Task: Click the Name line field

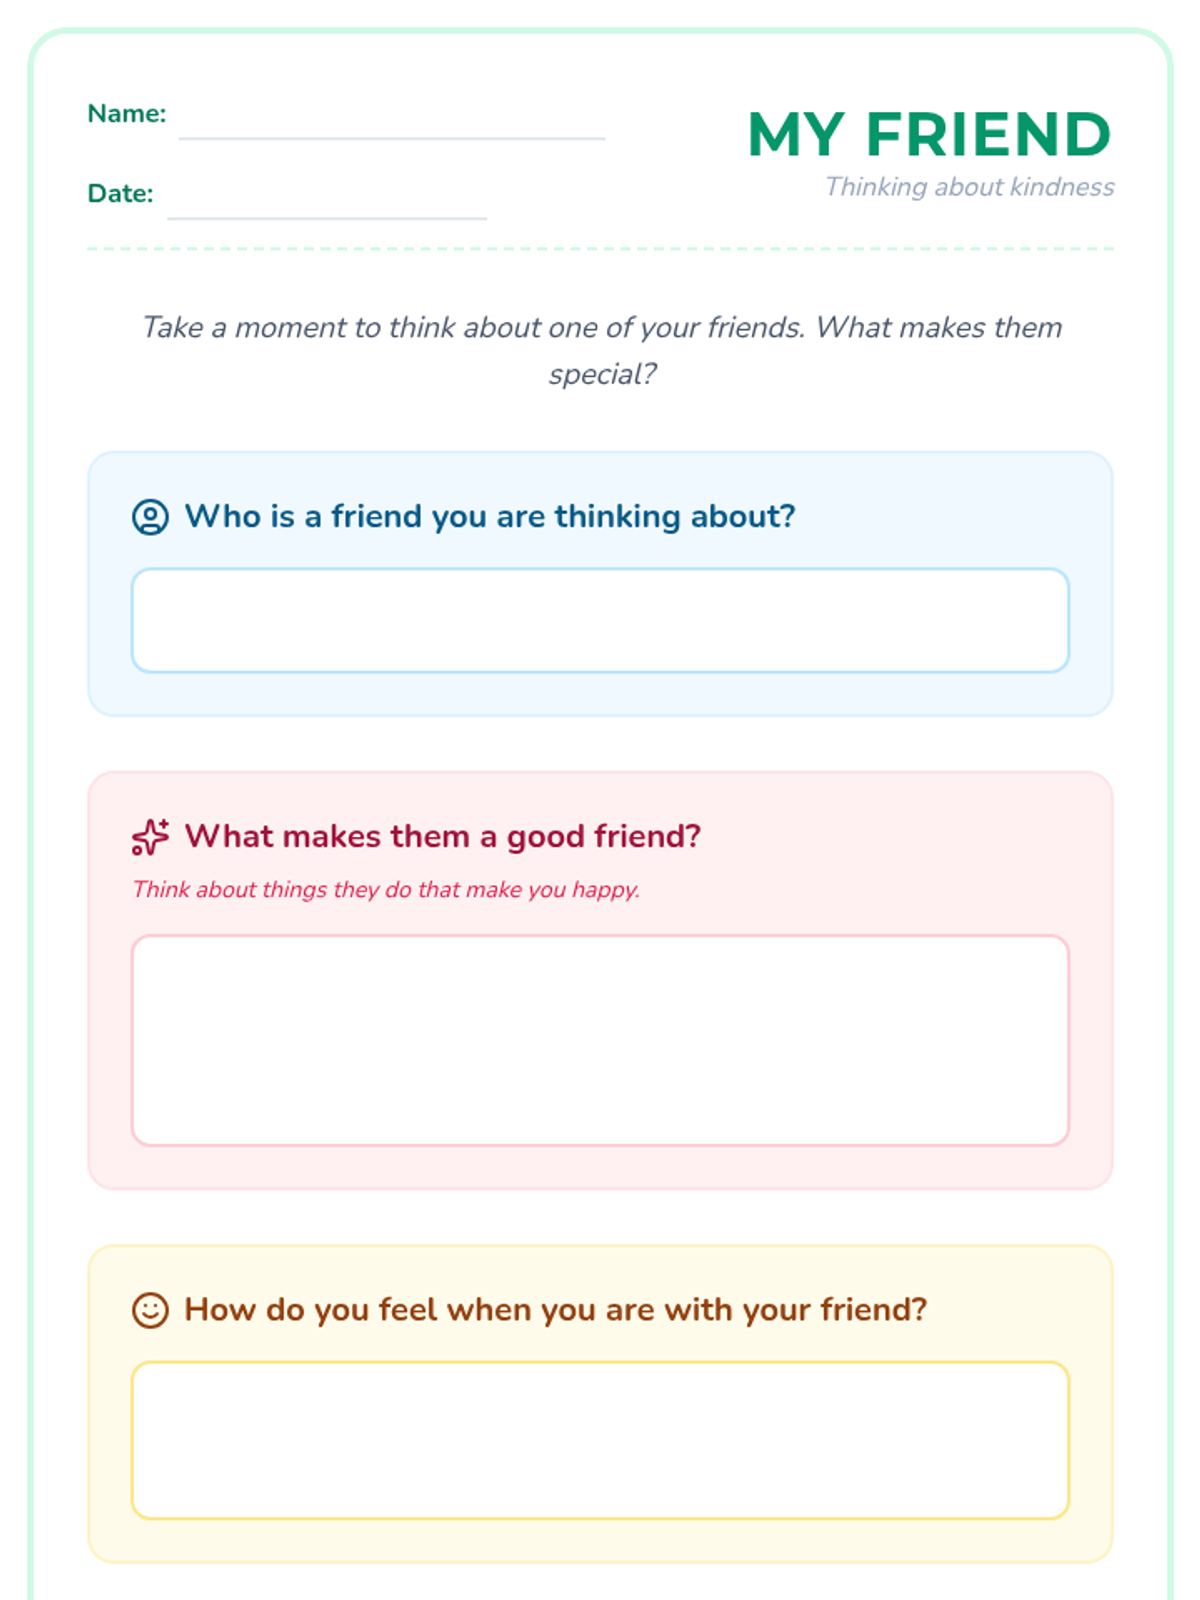Action: pos(391,124)
